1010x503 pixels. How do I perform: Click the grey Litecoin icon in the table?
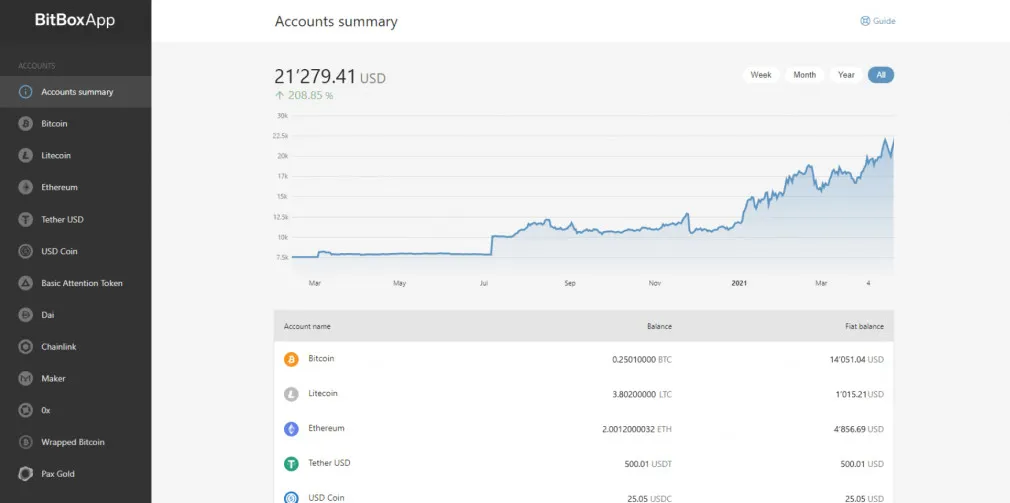tap(291, 394)
